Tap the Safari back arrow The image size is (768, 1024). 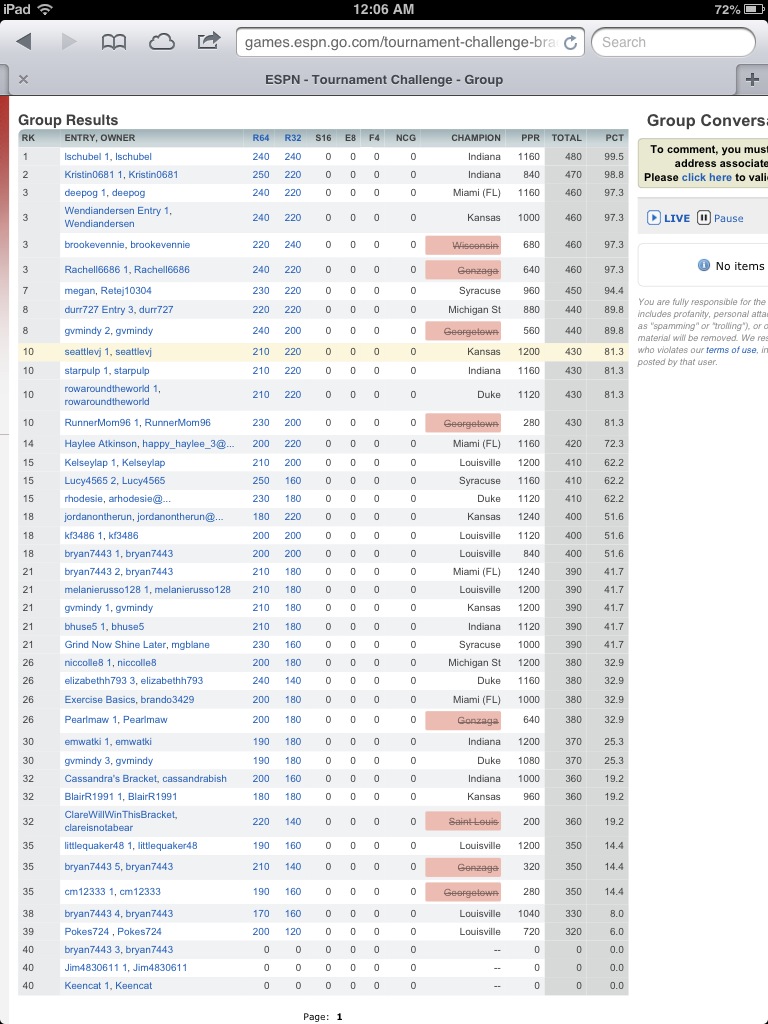pos(24,42)
